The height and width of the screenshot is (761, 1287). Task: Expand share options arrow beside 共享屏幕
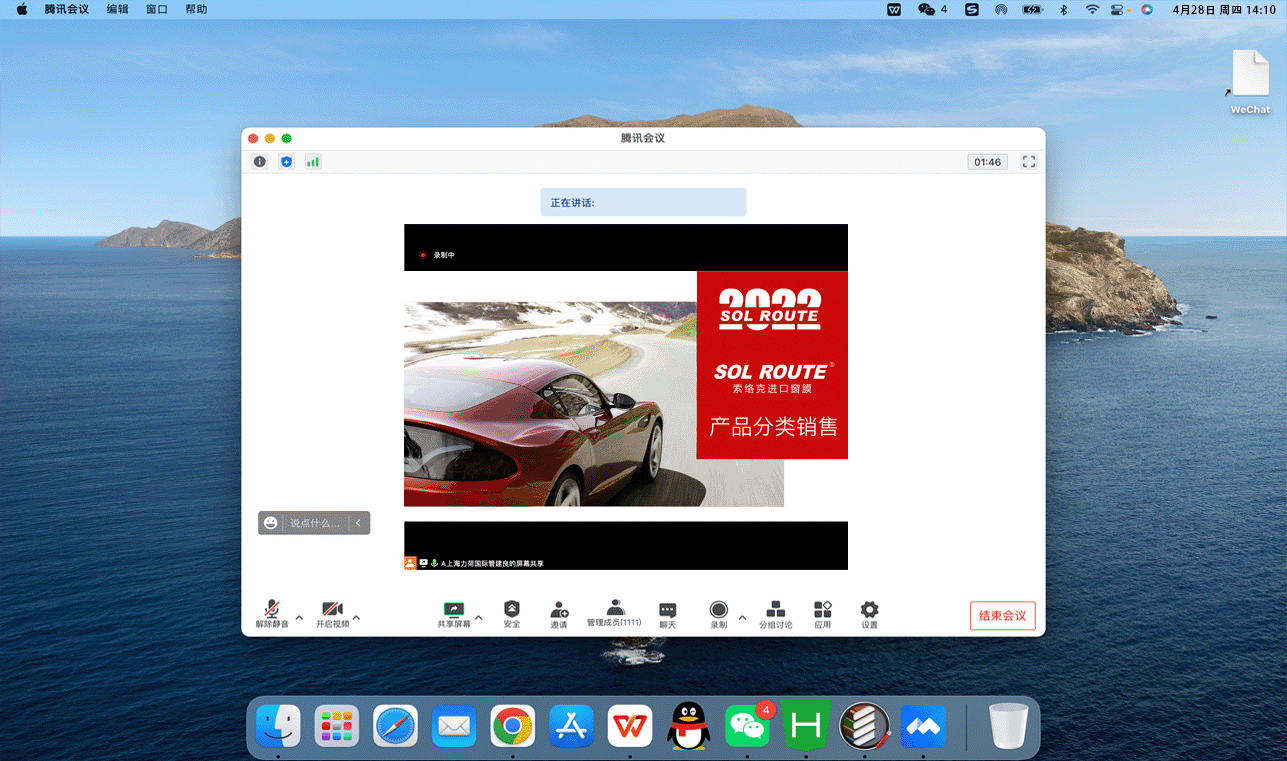(x=478, y=618)
